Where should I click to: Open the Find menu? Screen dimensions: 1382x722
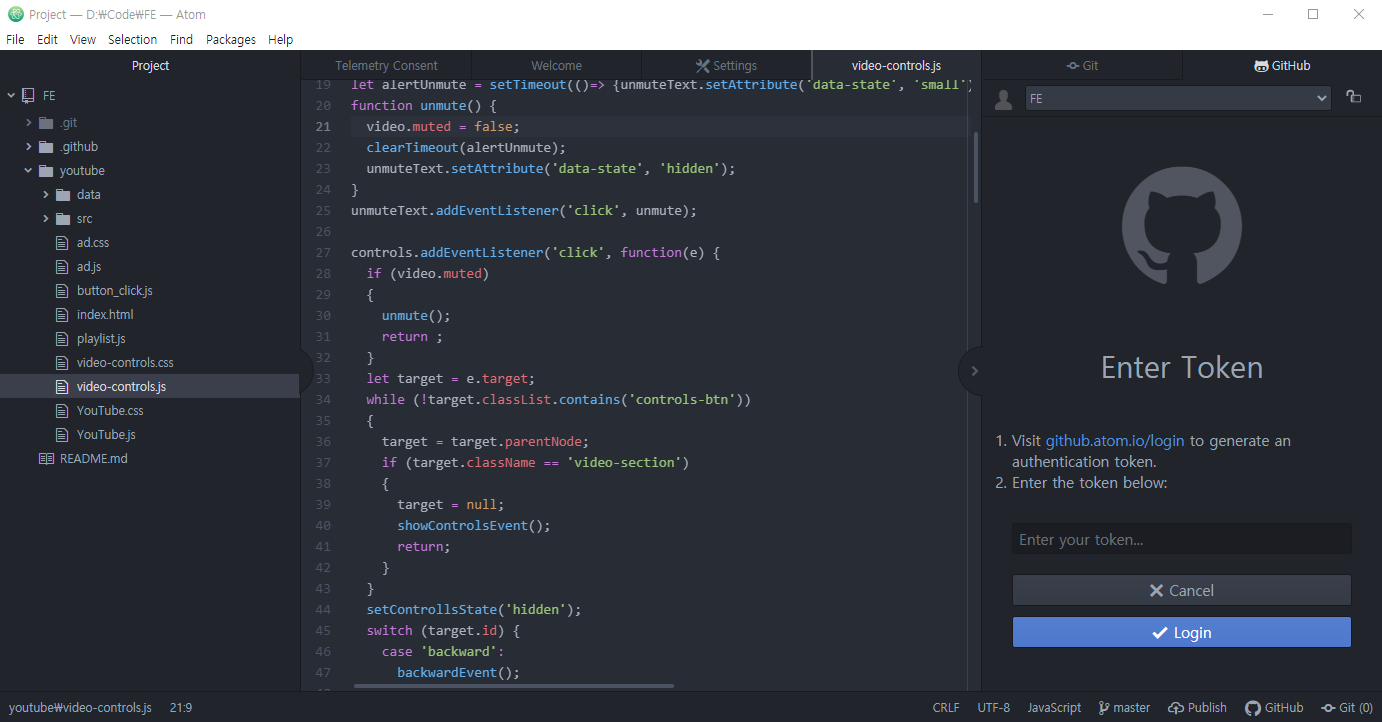(181, 40)
